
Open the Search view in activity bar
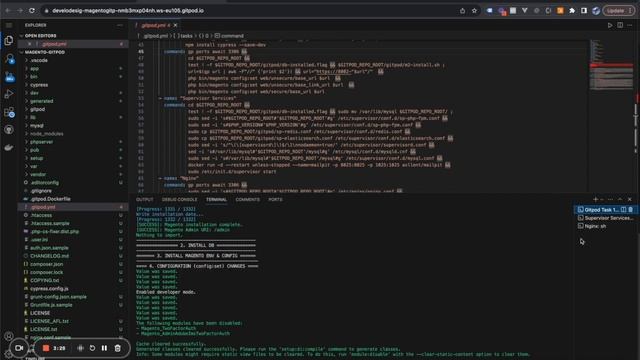(x=9, y=59)
